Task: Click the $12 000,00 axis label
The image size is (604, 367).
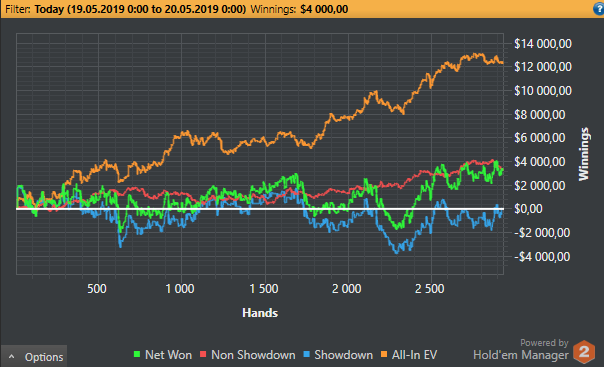Action: point(543,67)
